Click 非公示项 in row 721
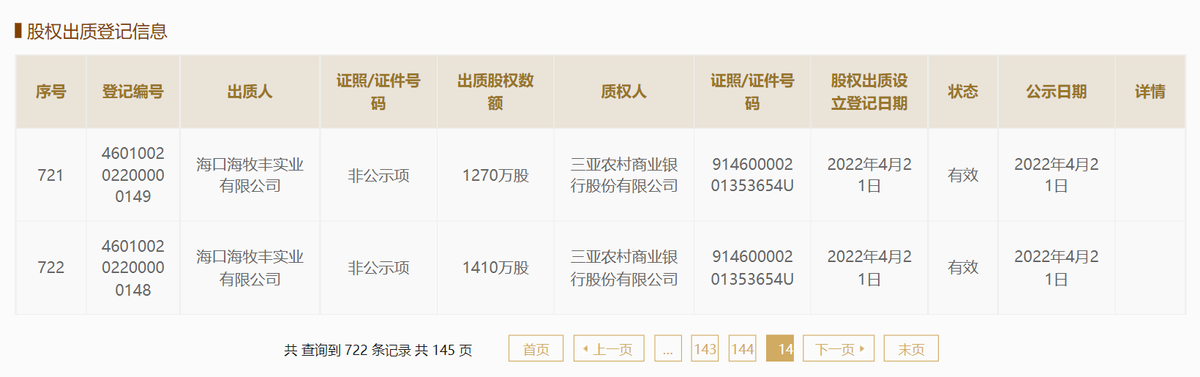This screenshot has width=1200, height=377. [379, 175]
